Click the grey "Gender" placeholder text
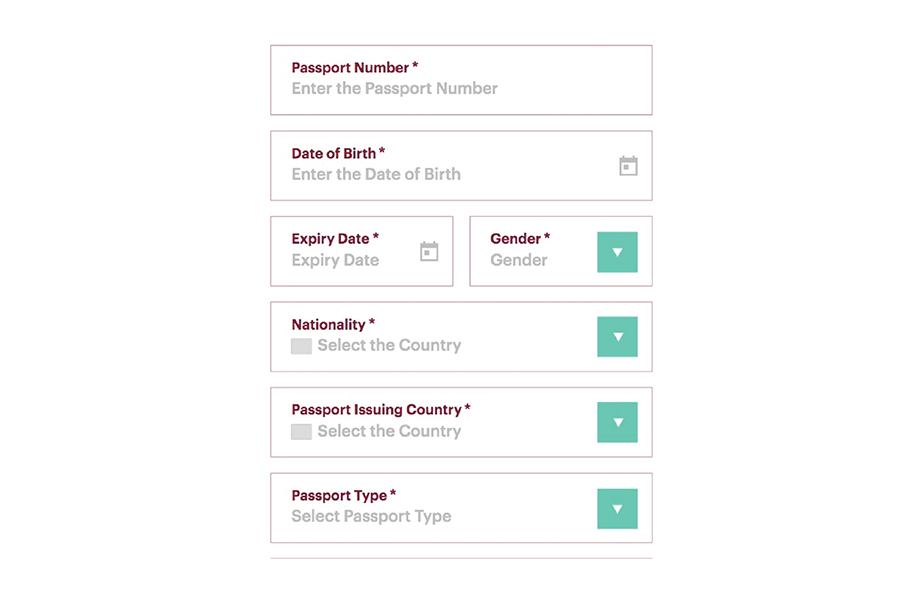910x600 pixels. point(519,260)
